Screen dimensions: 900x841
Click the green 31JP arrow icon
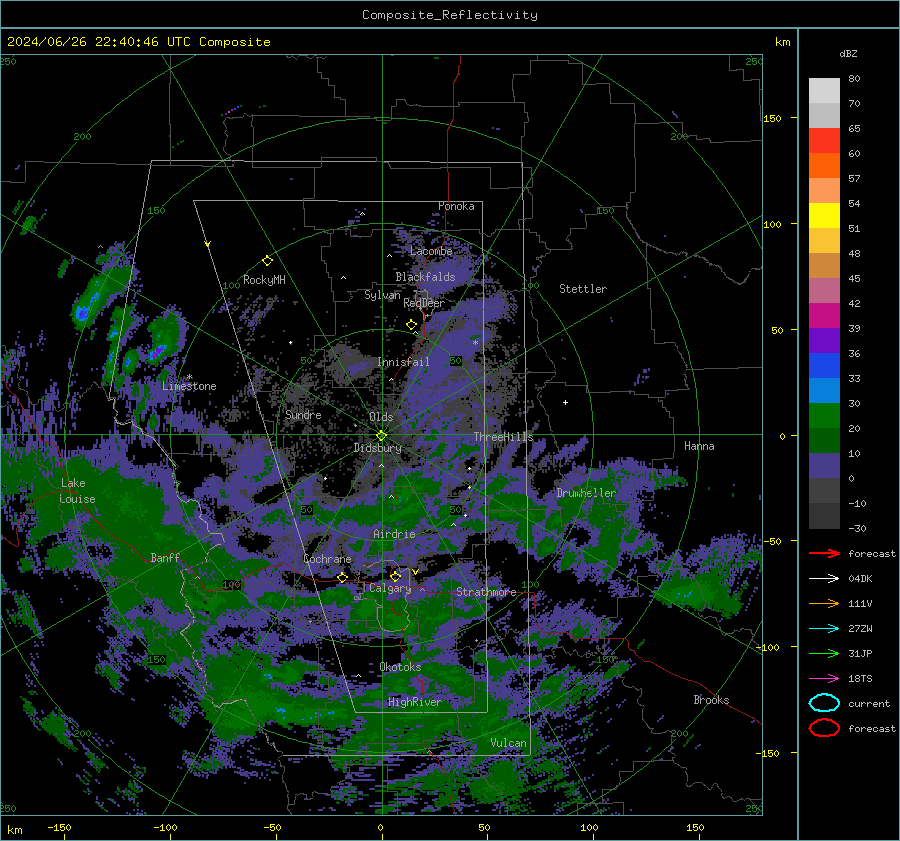824,653
